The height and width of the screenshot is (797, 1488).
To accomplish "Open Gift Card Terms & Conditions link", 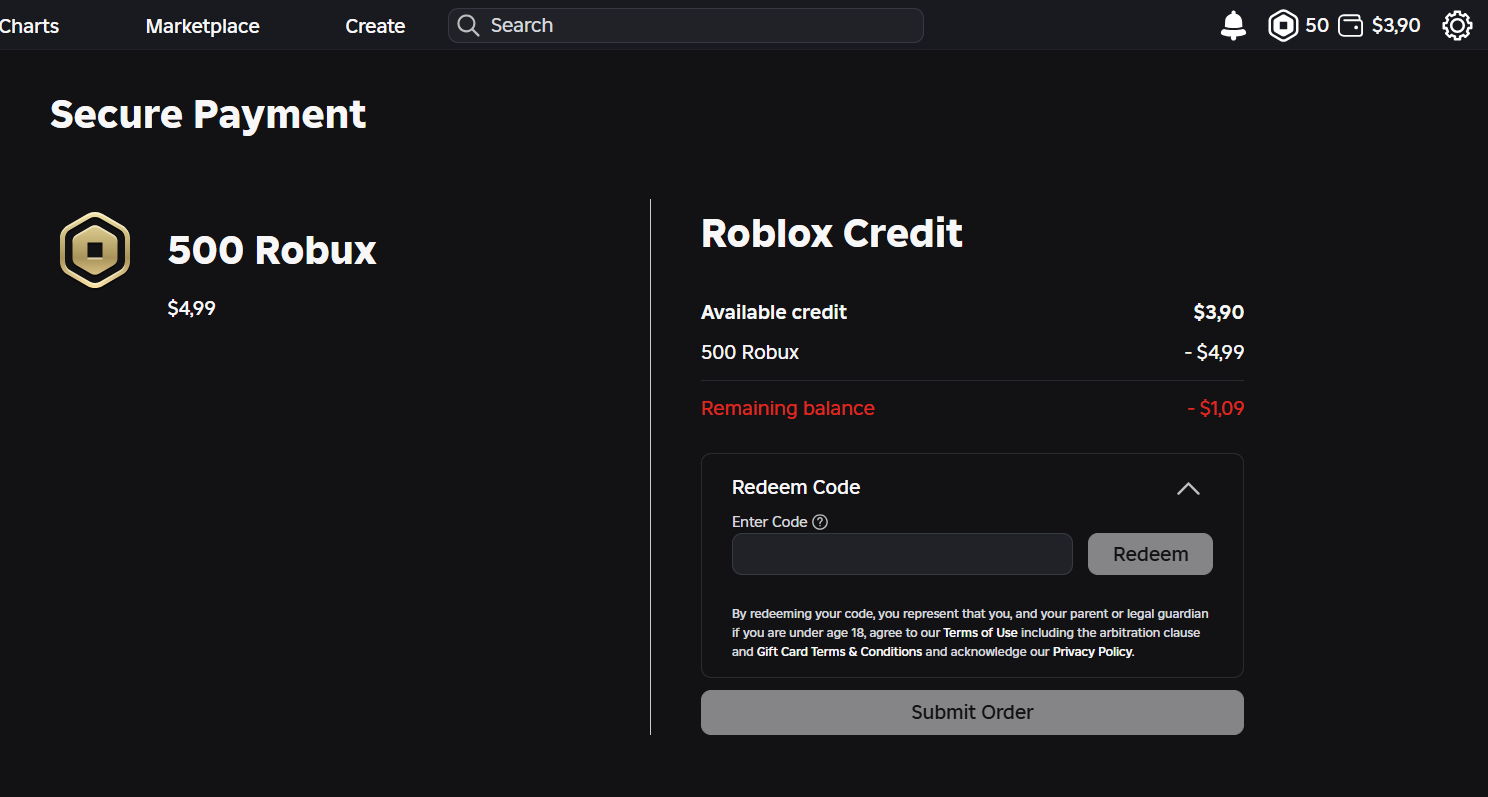I will tap(839, 652).
